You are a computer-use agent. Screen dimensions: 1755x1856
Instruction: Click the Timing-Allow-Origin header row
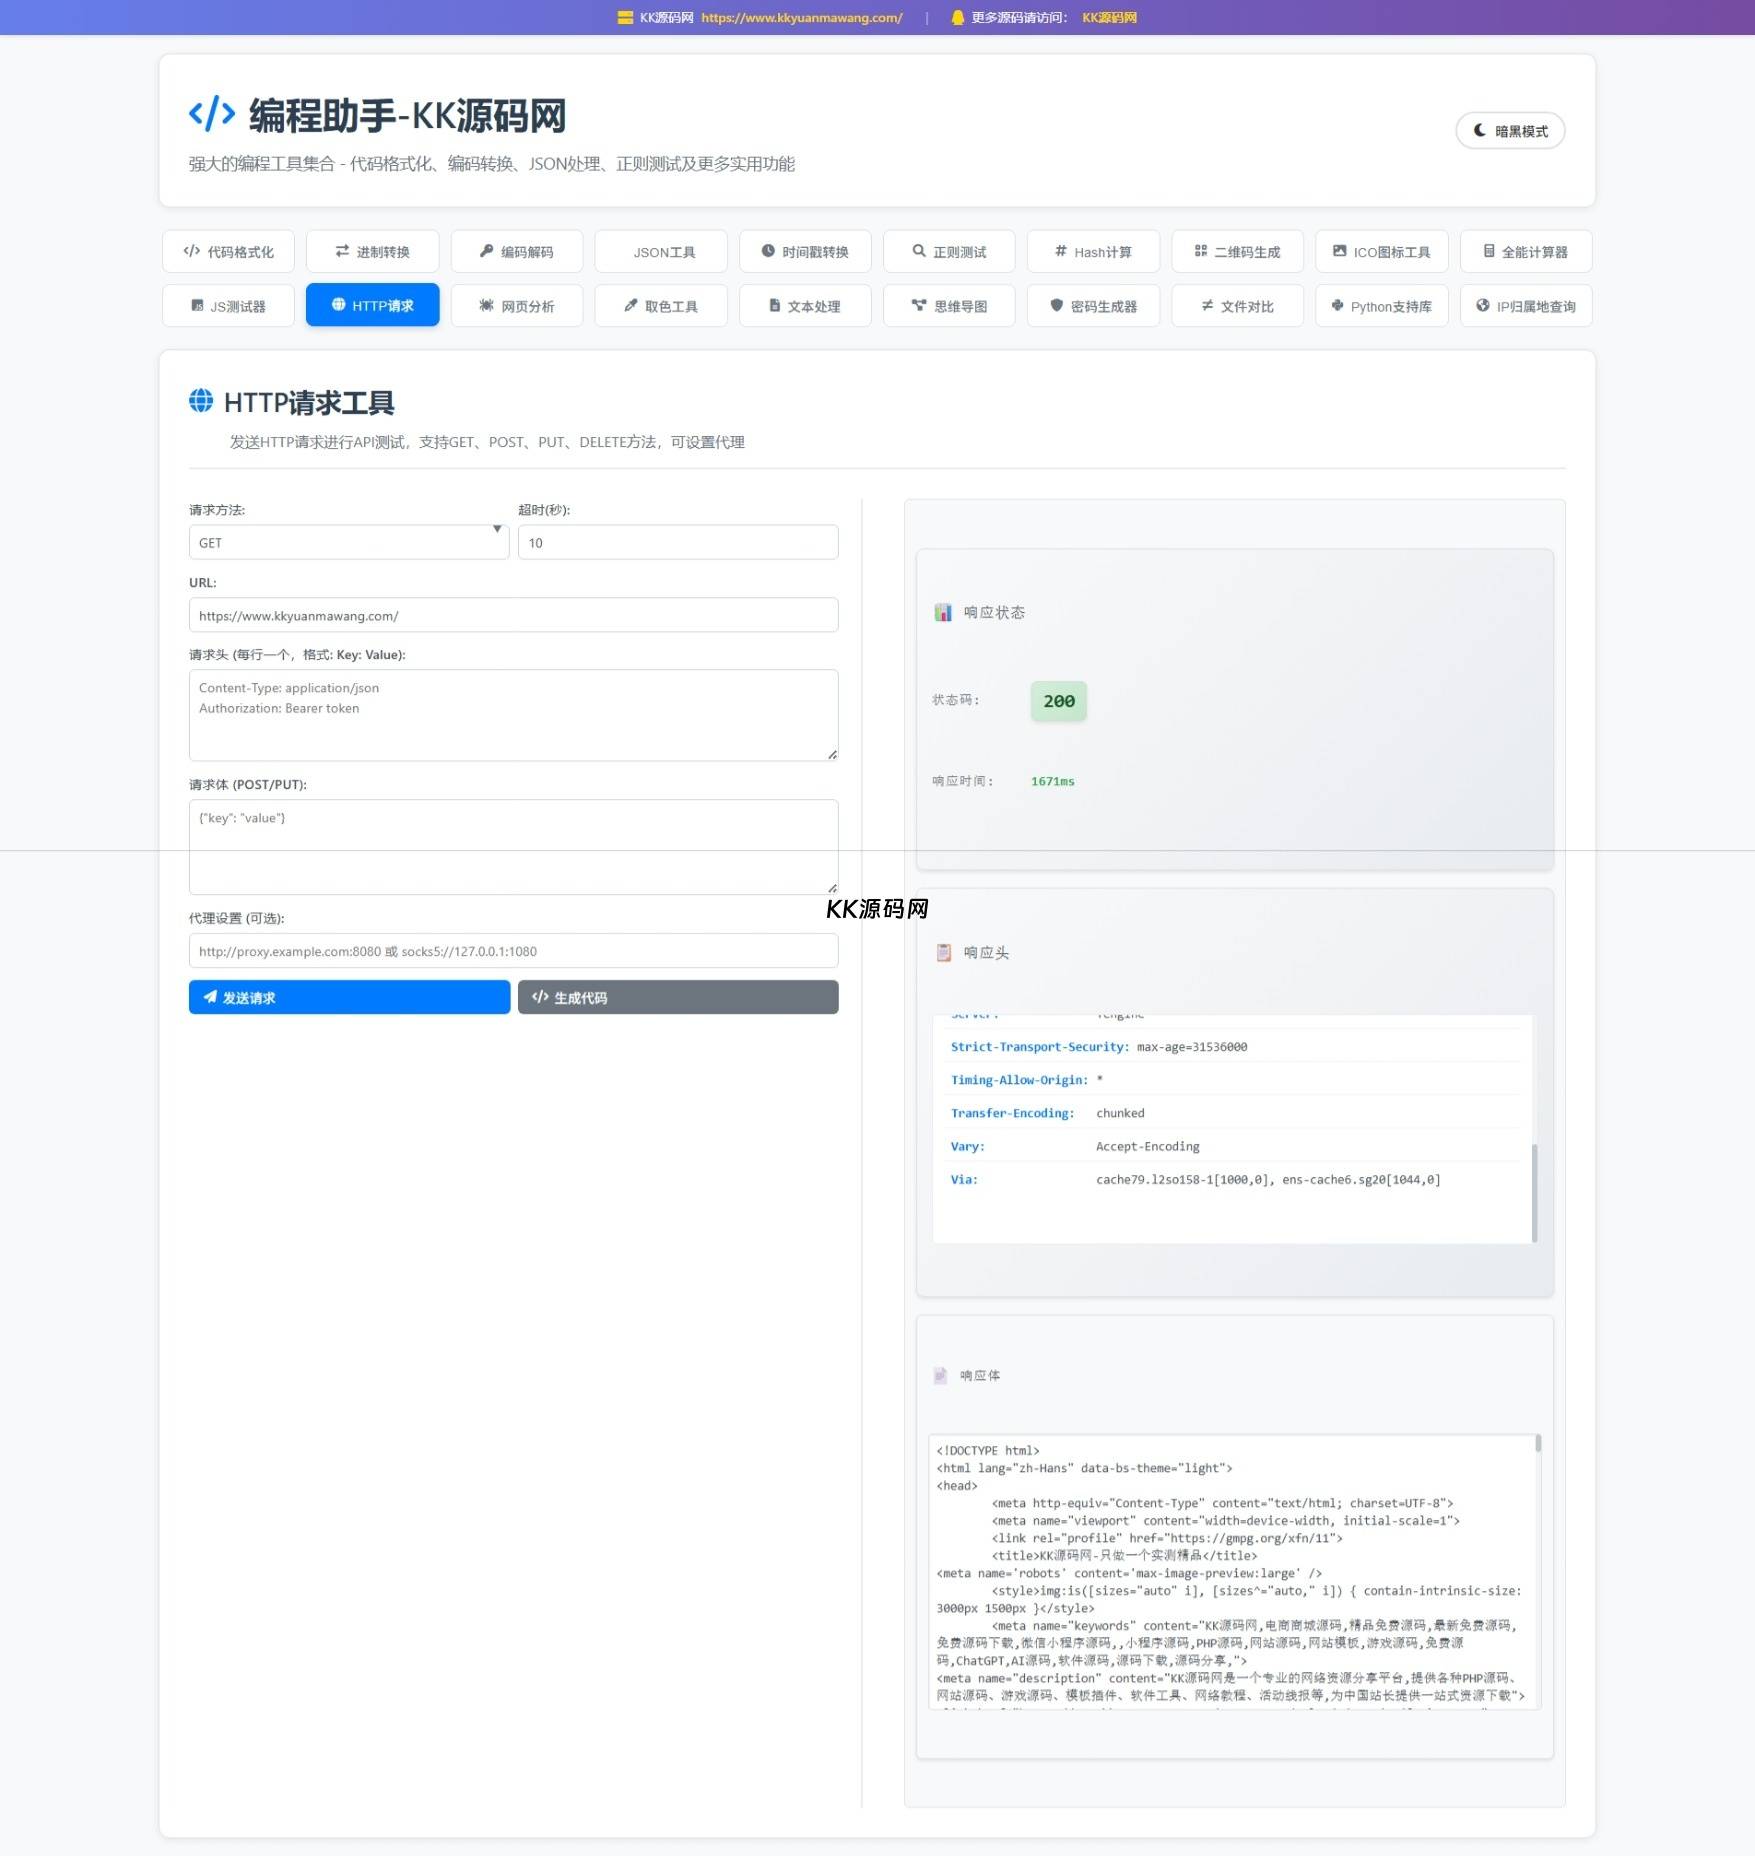pos(1235,1079)
